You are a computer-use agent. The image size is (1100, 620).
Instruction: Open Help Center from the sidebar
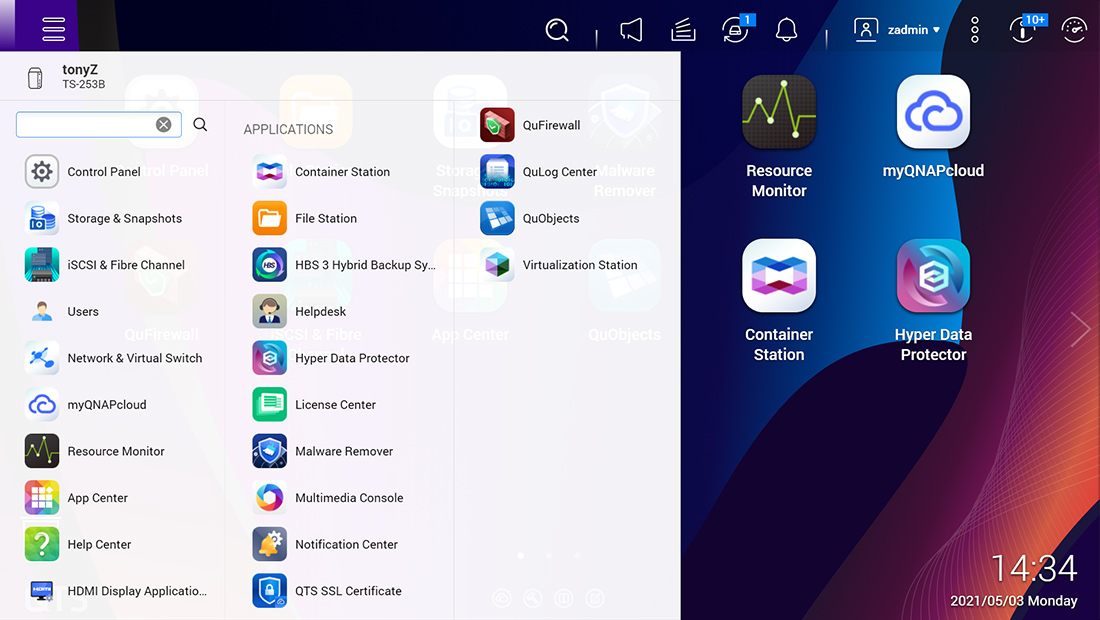point(98,544)
